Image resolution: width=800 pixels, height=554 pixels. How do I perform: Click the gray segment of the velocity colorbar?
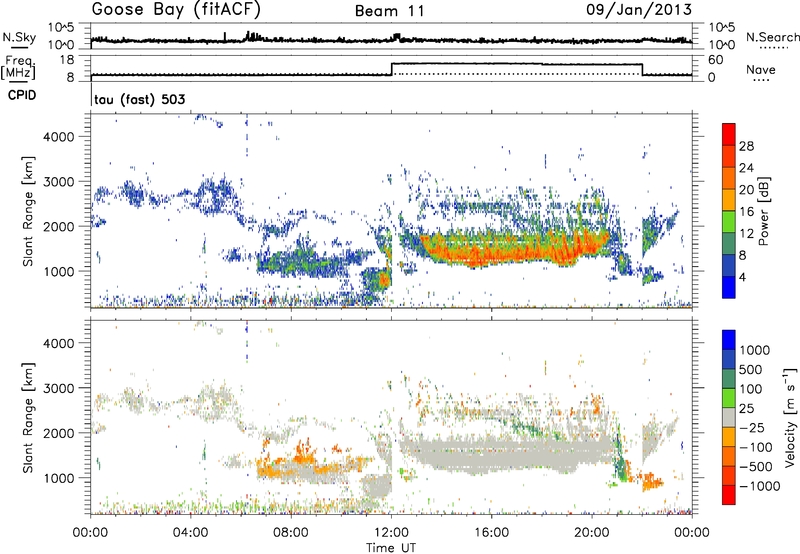(x=729, y=418)
